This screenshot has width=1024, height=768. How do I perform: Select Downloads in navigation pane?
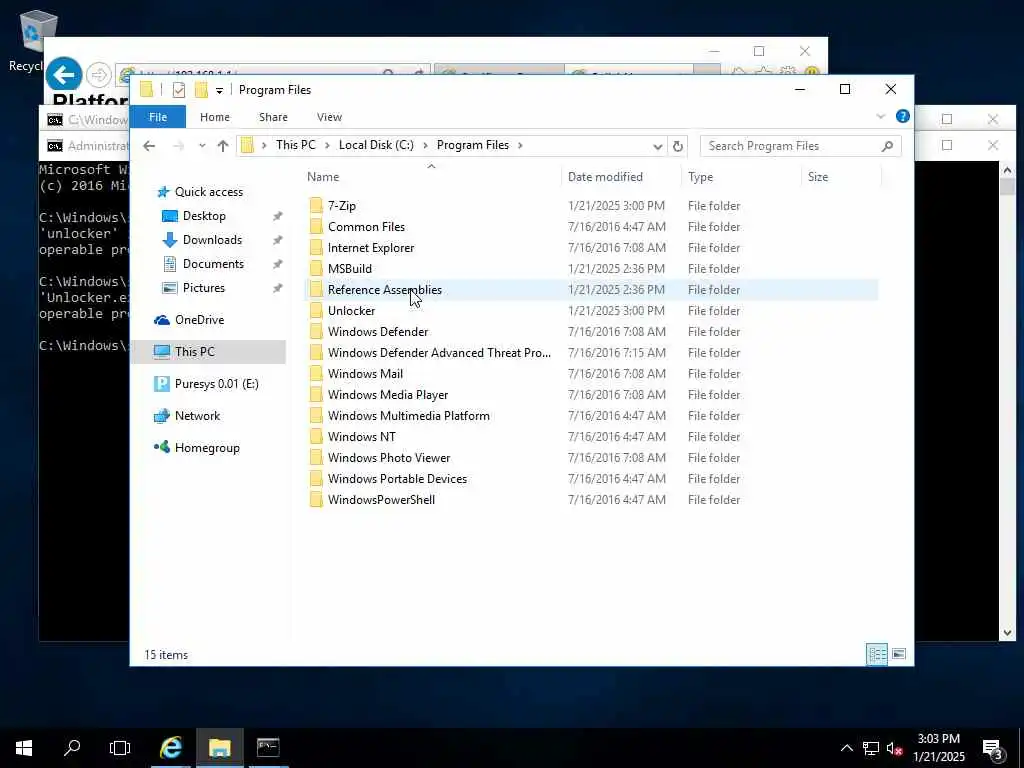[212, 240]
